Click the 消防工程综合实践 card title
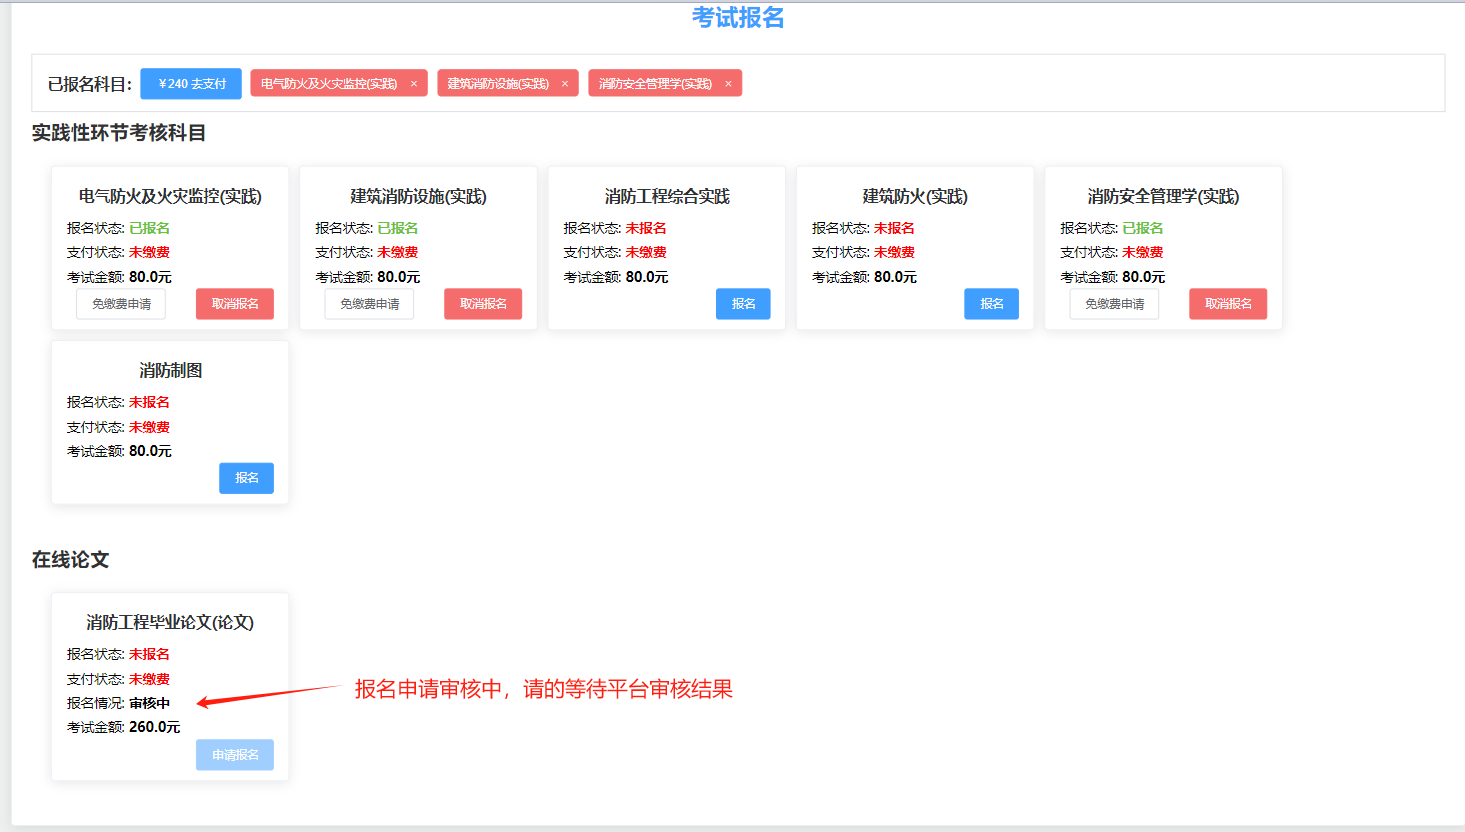The width and height of the screenshot is (1465, 832). (x=667, y=197)
